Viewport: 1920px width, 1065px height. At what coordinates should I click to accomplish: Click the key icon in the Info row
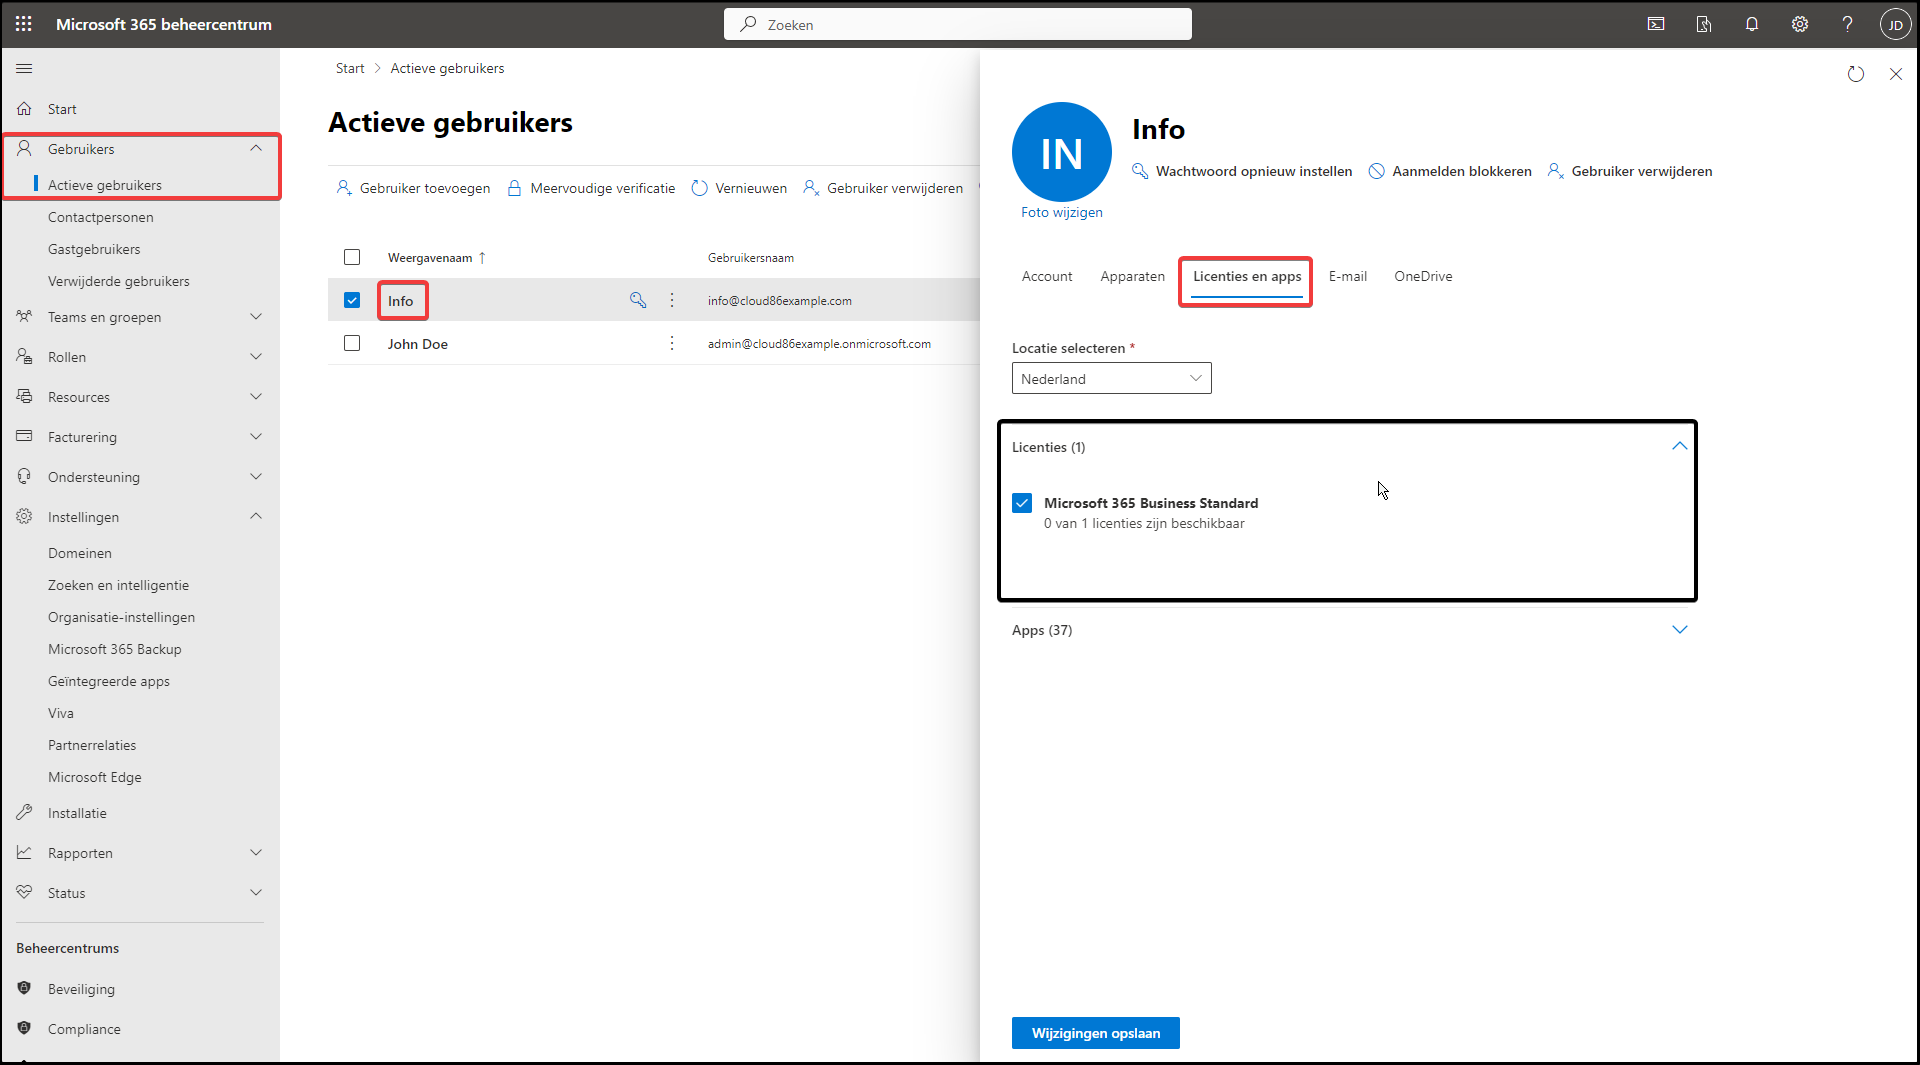(638, 300)
